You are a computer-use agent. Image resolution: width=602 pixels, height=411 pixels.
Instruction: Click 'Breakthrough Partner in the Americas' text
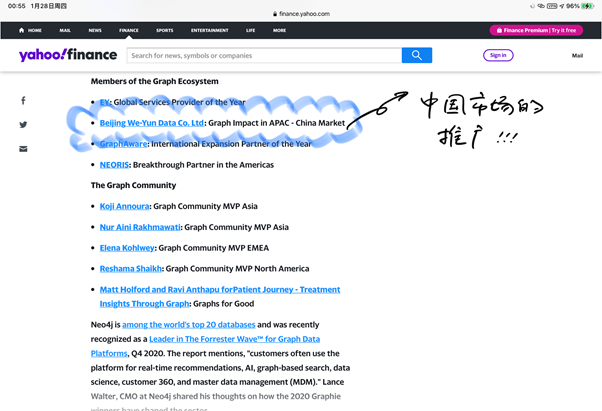203,165
